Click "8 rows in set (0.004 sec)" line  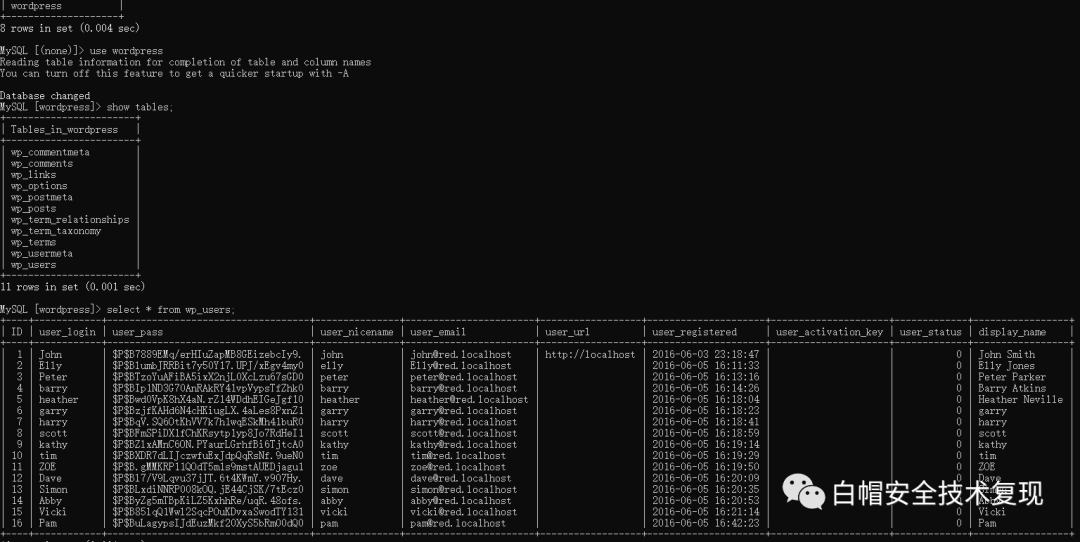click(x=70, y=28)
